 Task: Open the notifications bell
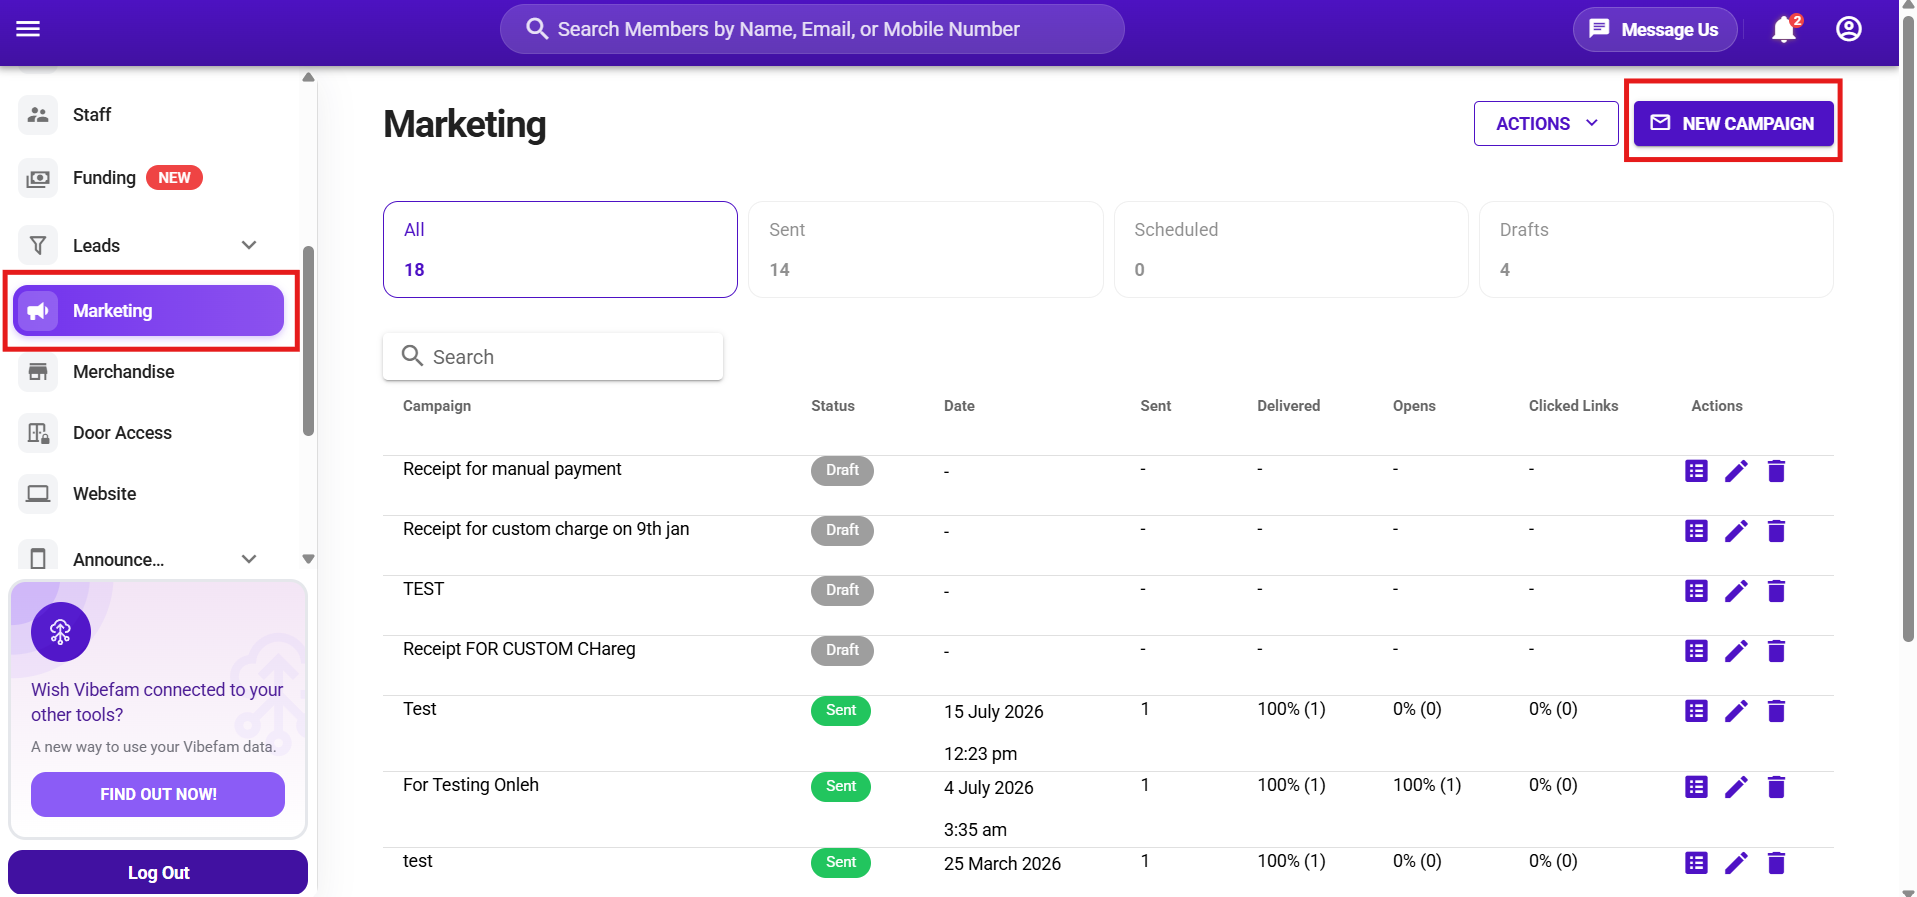pyautogui.click(x=1785, y=29)
